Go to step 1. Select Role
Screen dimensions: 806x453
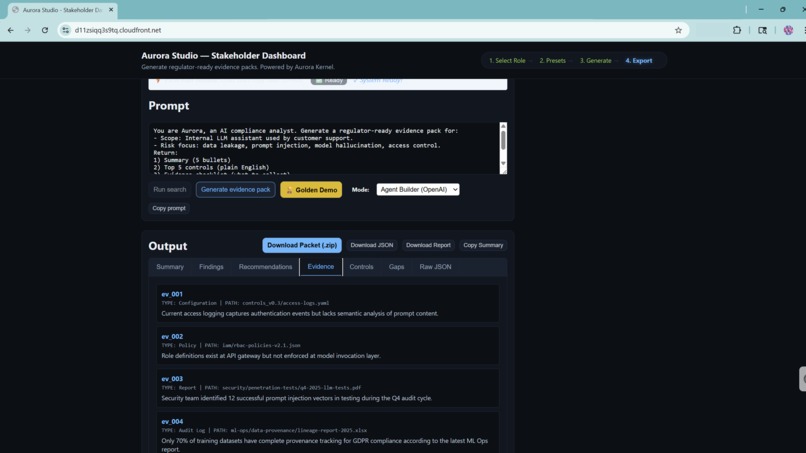coord(507,61)
